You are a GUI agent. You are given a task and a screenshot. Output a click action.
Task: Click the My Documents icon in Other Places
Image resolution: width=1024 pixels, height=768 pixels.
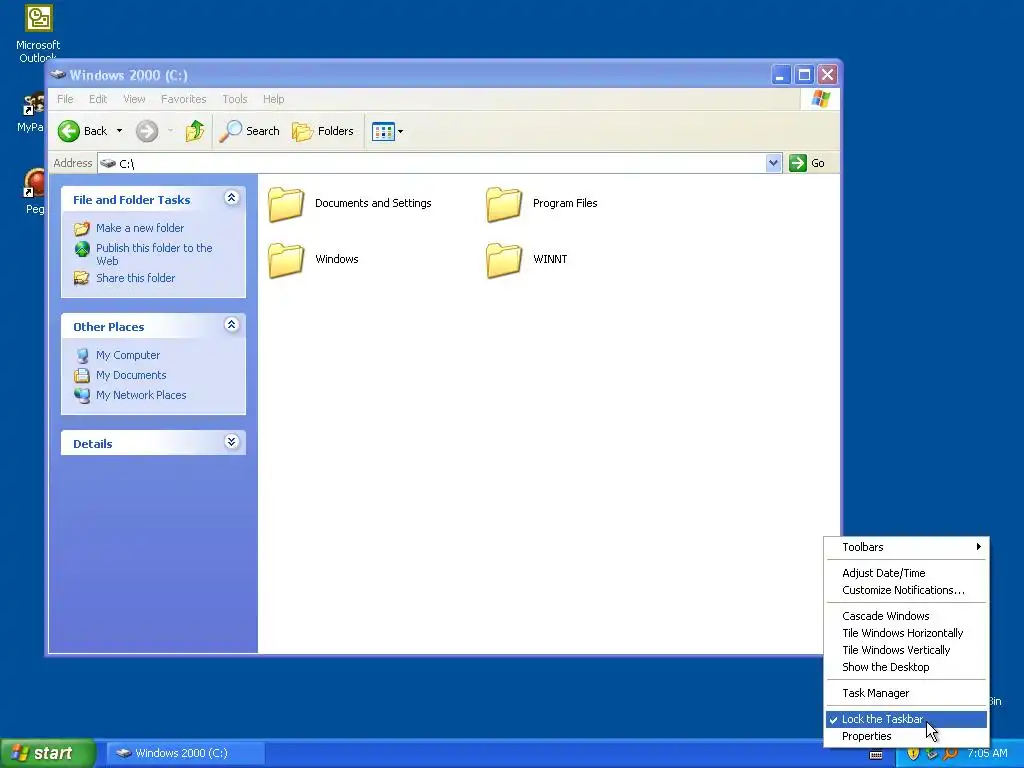click(82, 376)
